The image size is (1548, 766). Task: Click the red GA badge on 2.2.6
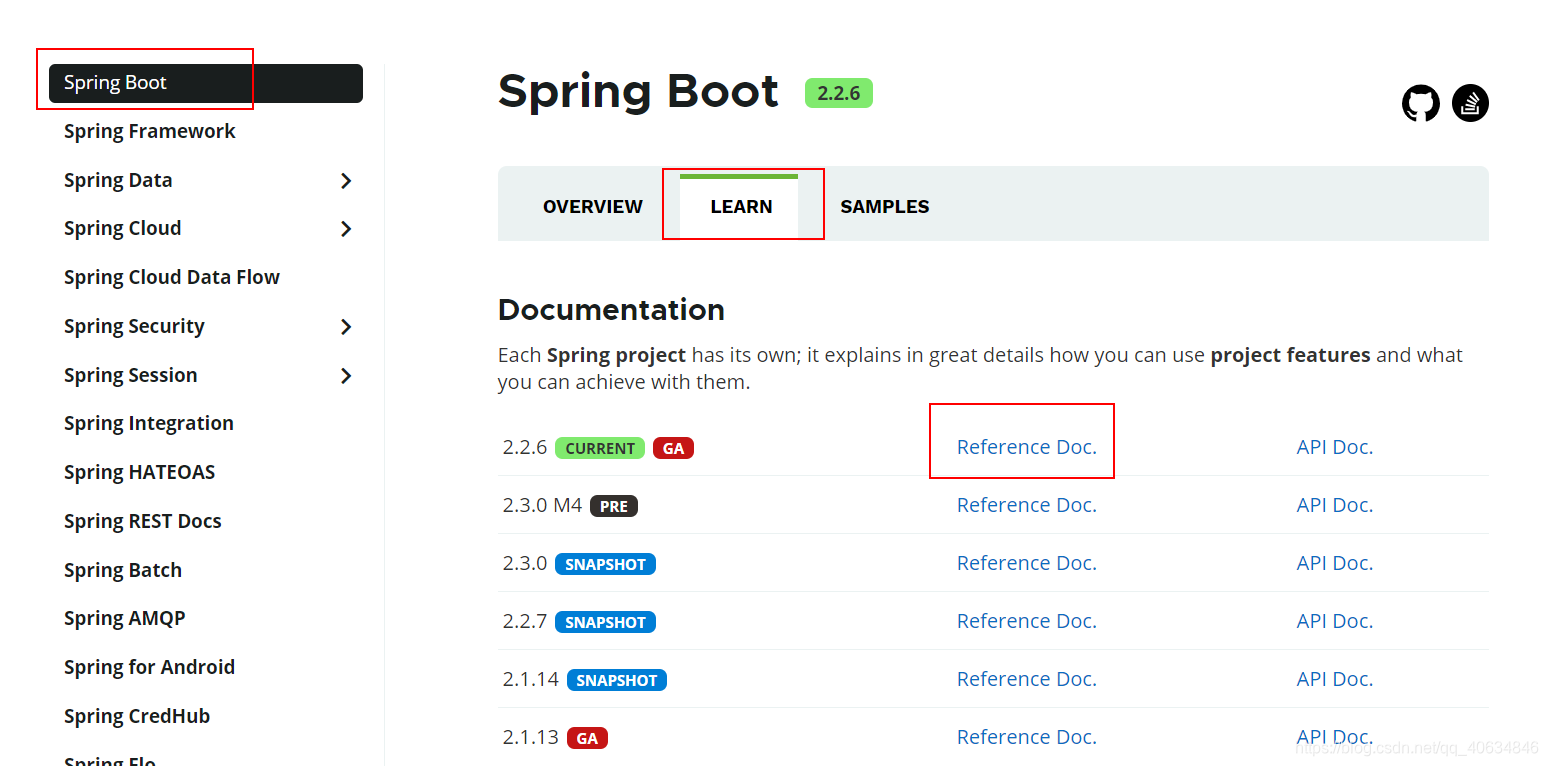(674, 448)
